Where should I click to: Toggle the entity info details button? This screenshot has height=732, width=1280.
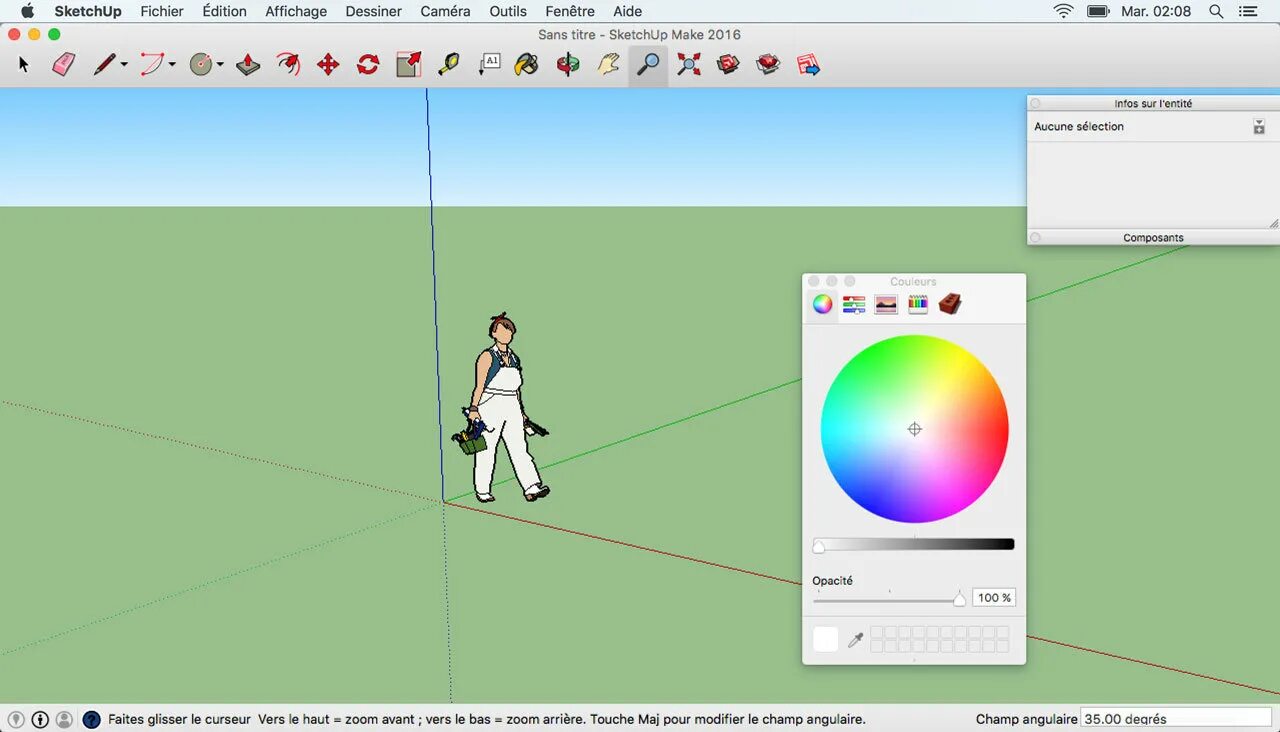point(1259,127)
